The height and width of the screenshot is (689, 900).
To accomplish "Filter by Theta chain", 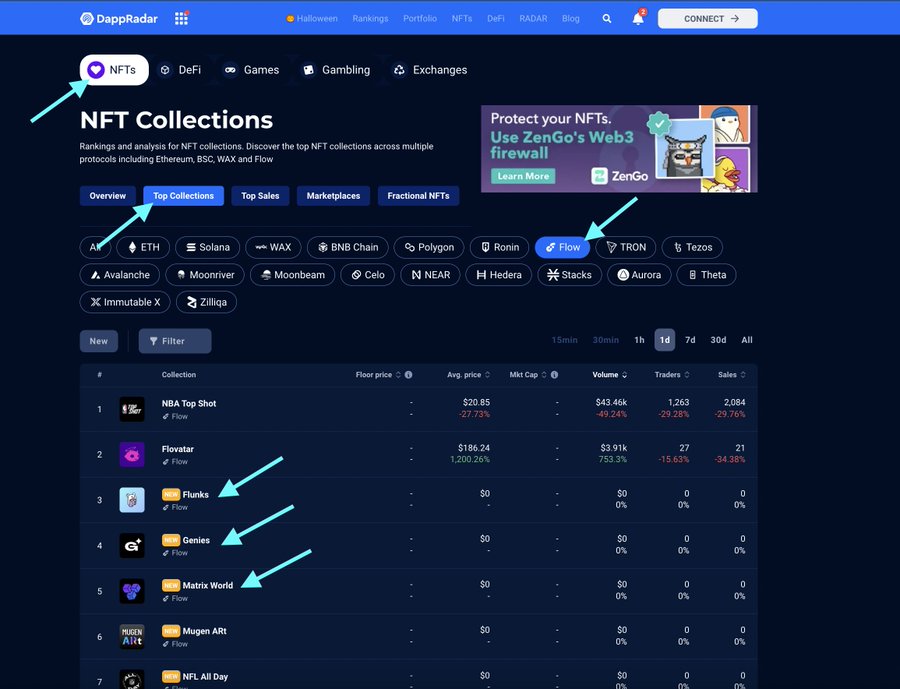I will pos(707,275).
